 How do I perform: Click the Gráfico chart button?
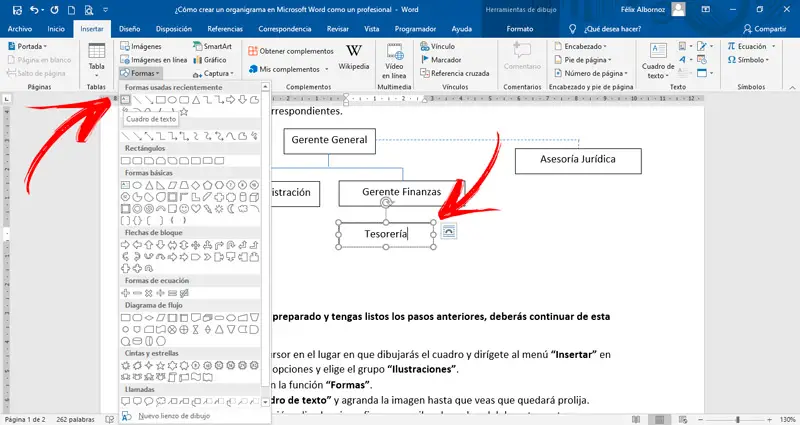210,60
